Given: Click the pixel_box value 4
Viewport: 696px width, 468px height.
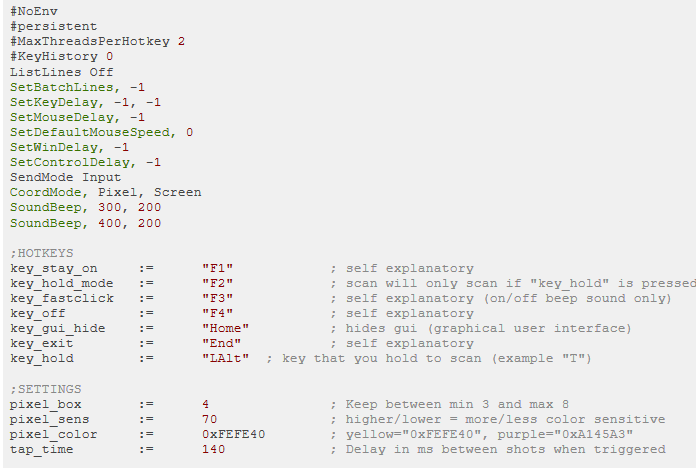Looking at the screenshot, I should (206, 404).
